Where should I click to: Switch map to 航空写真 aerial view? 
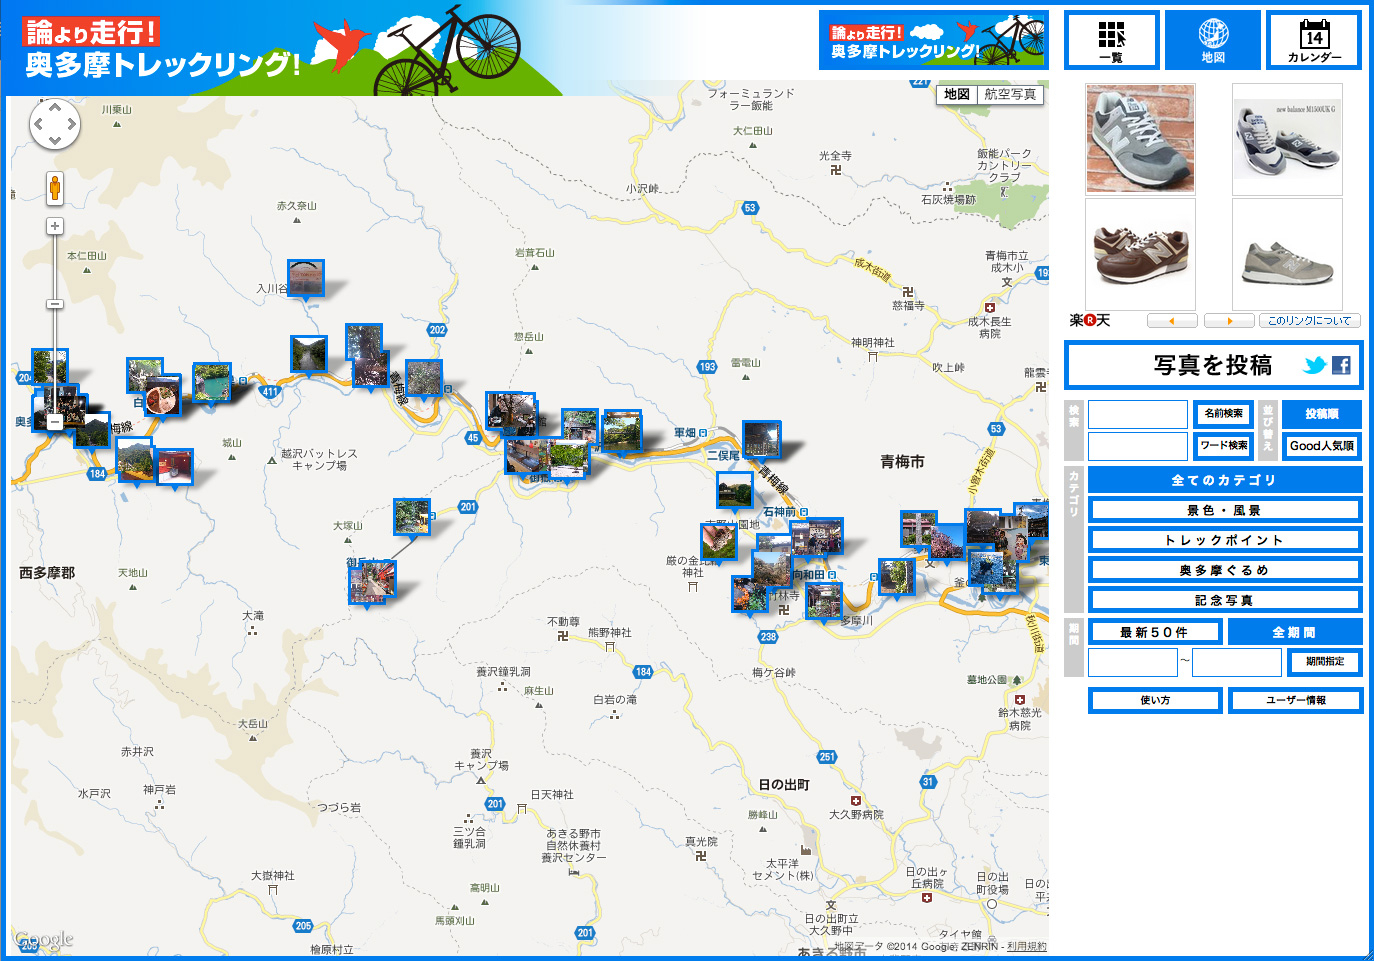tap(1010, 94)
